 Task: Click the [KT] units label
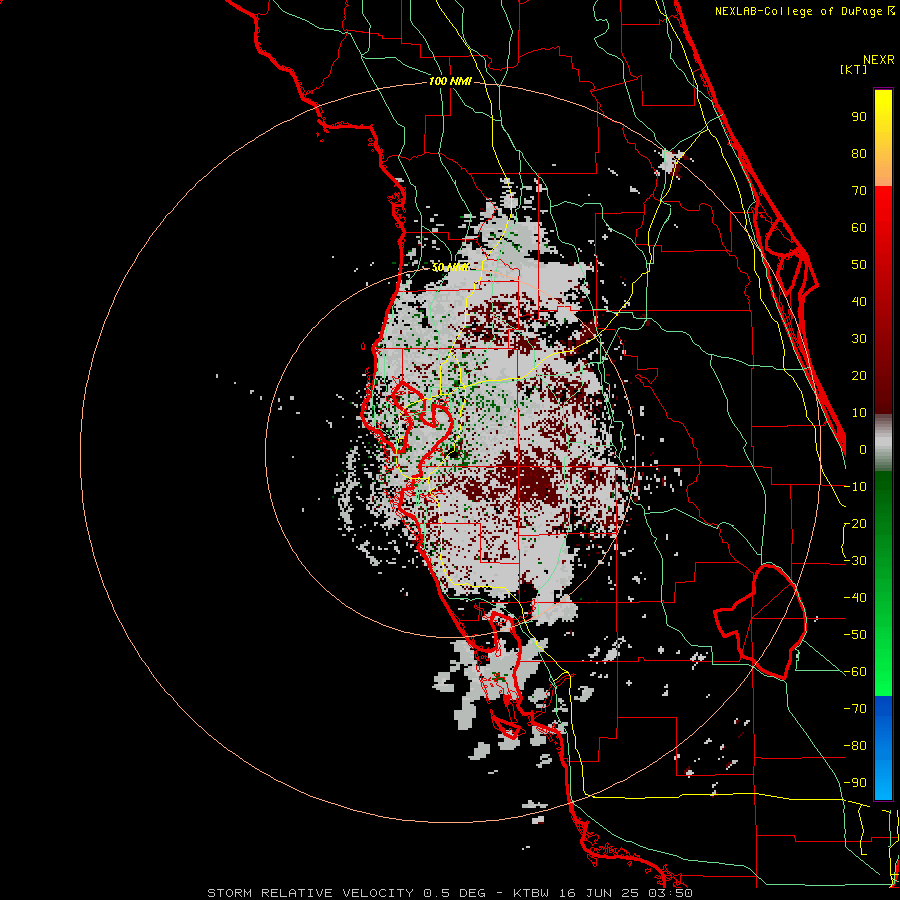853,69
